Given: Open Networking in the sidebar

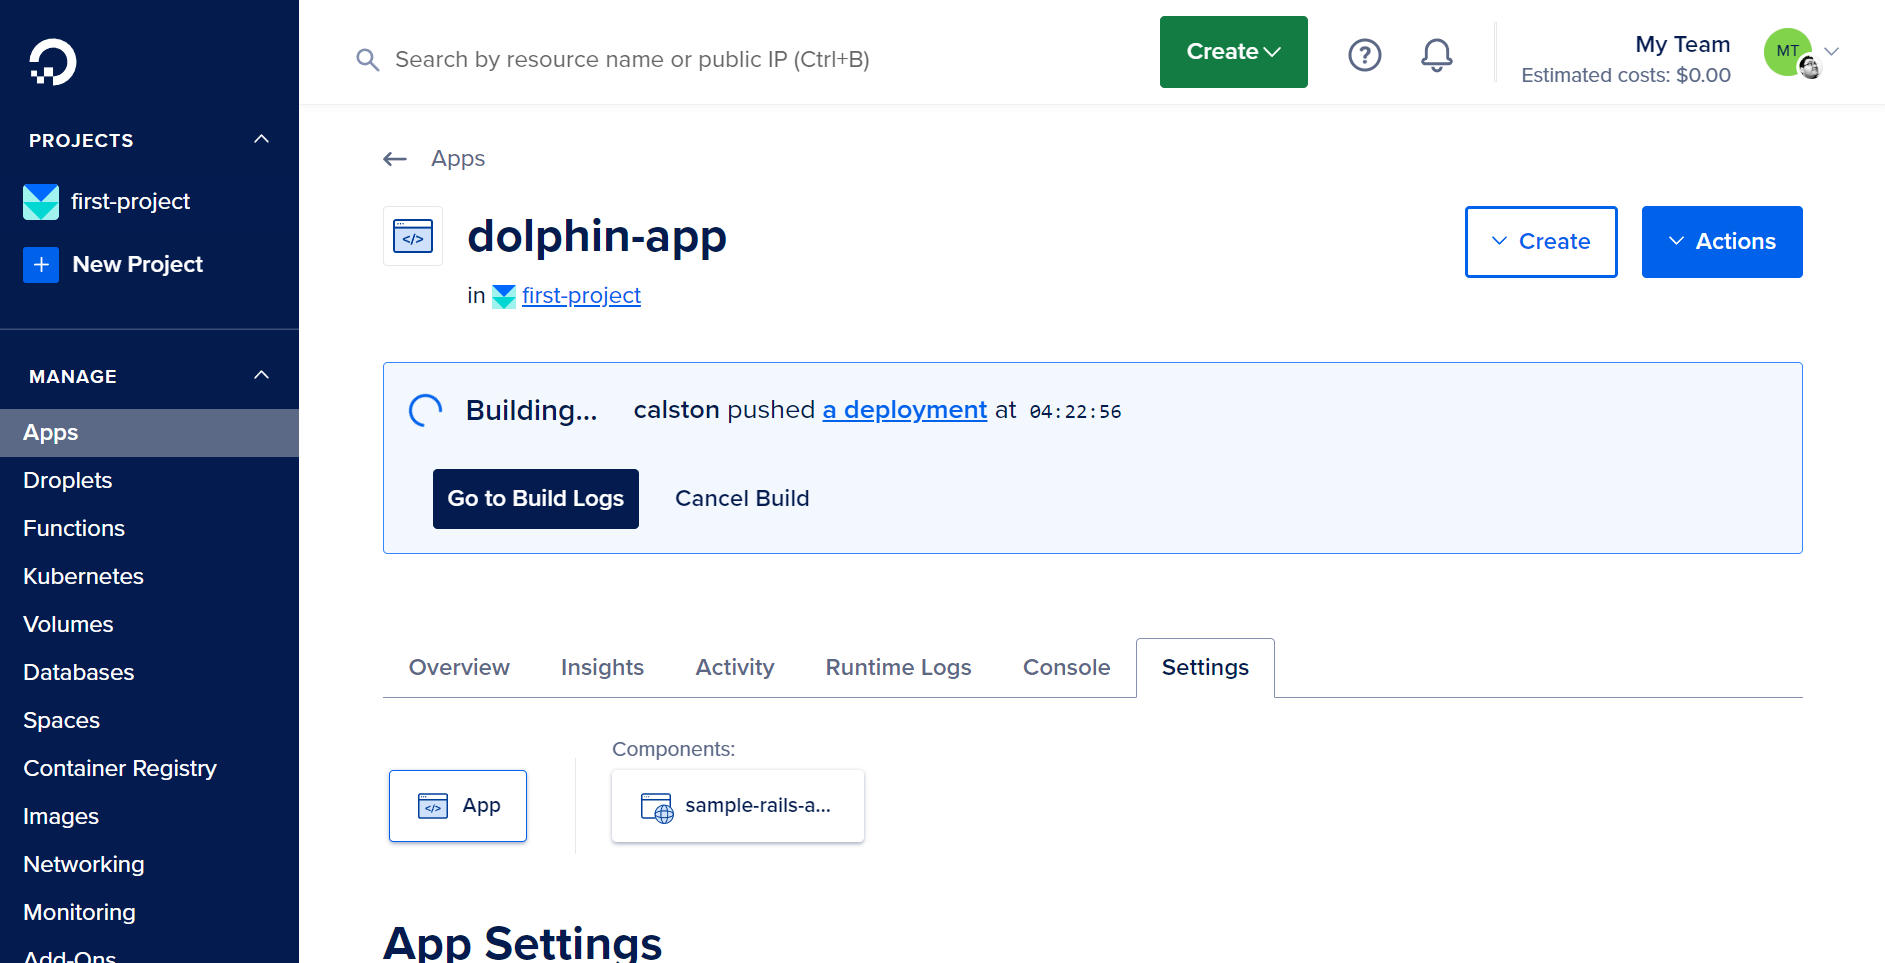Looking at the screenshot, I should tap(149, 865).
